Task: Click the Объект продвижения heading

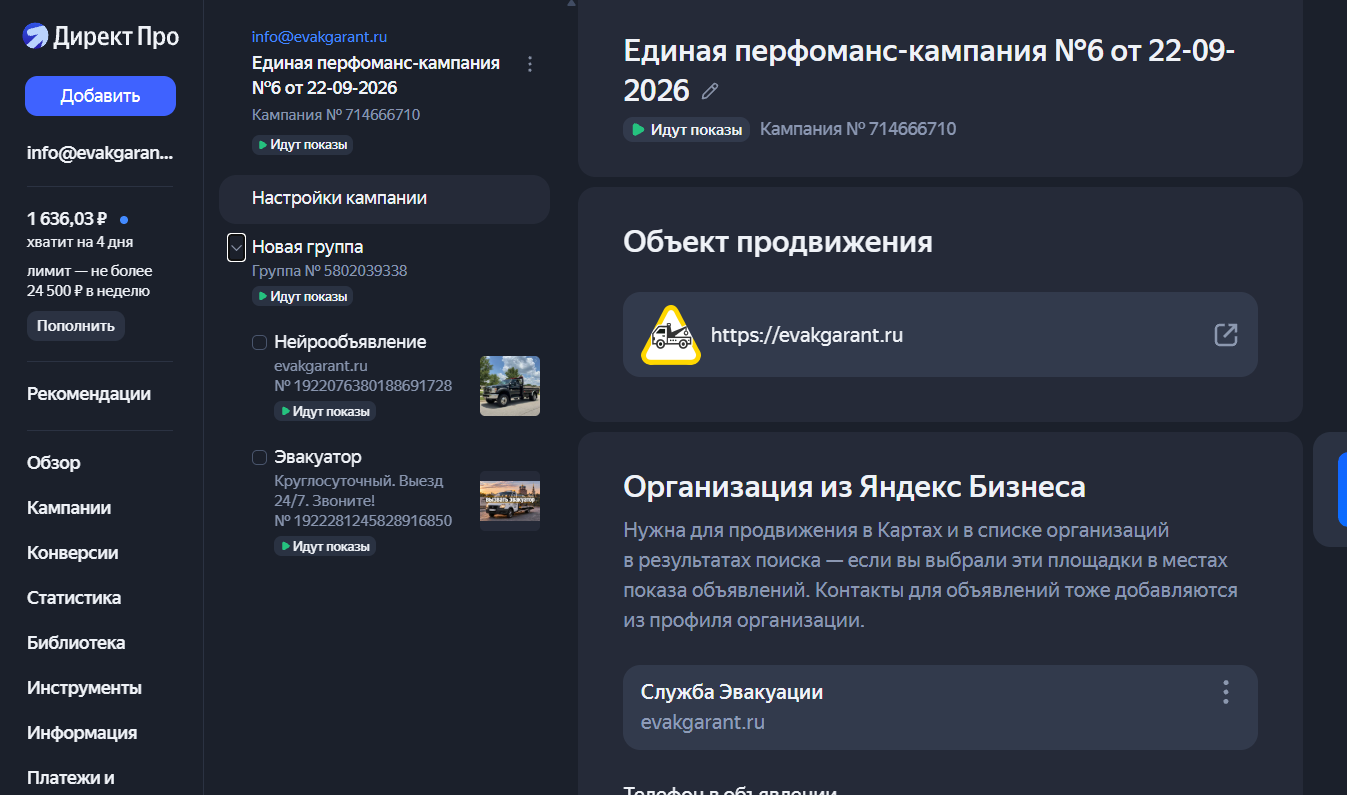Action: (778, 242)
